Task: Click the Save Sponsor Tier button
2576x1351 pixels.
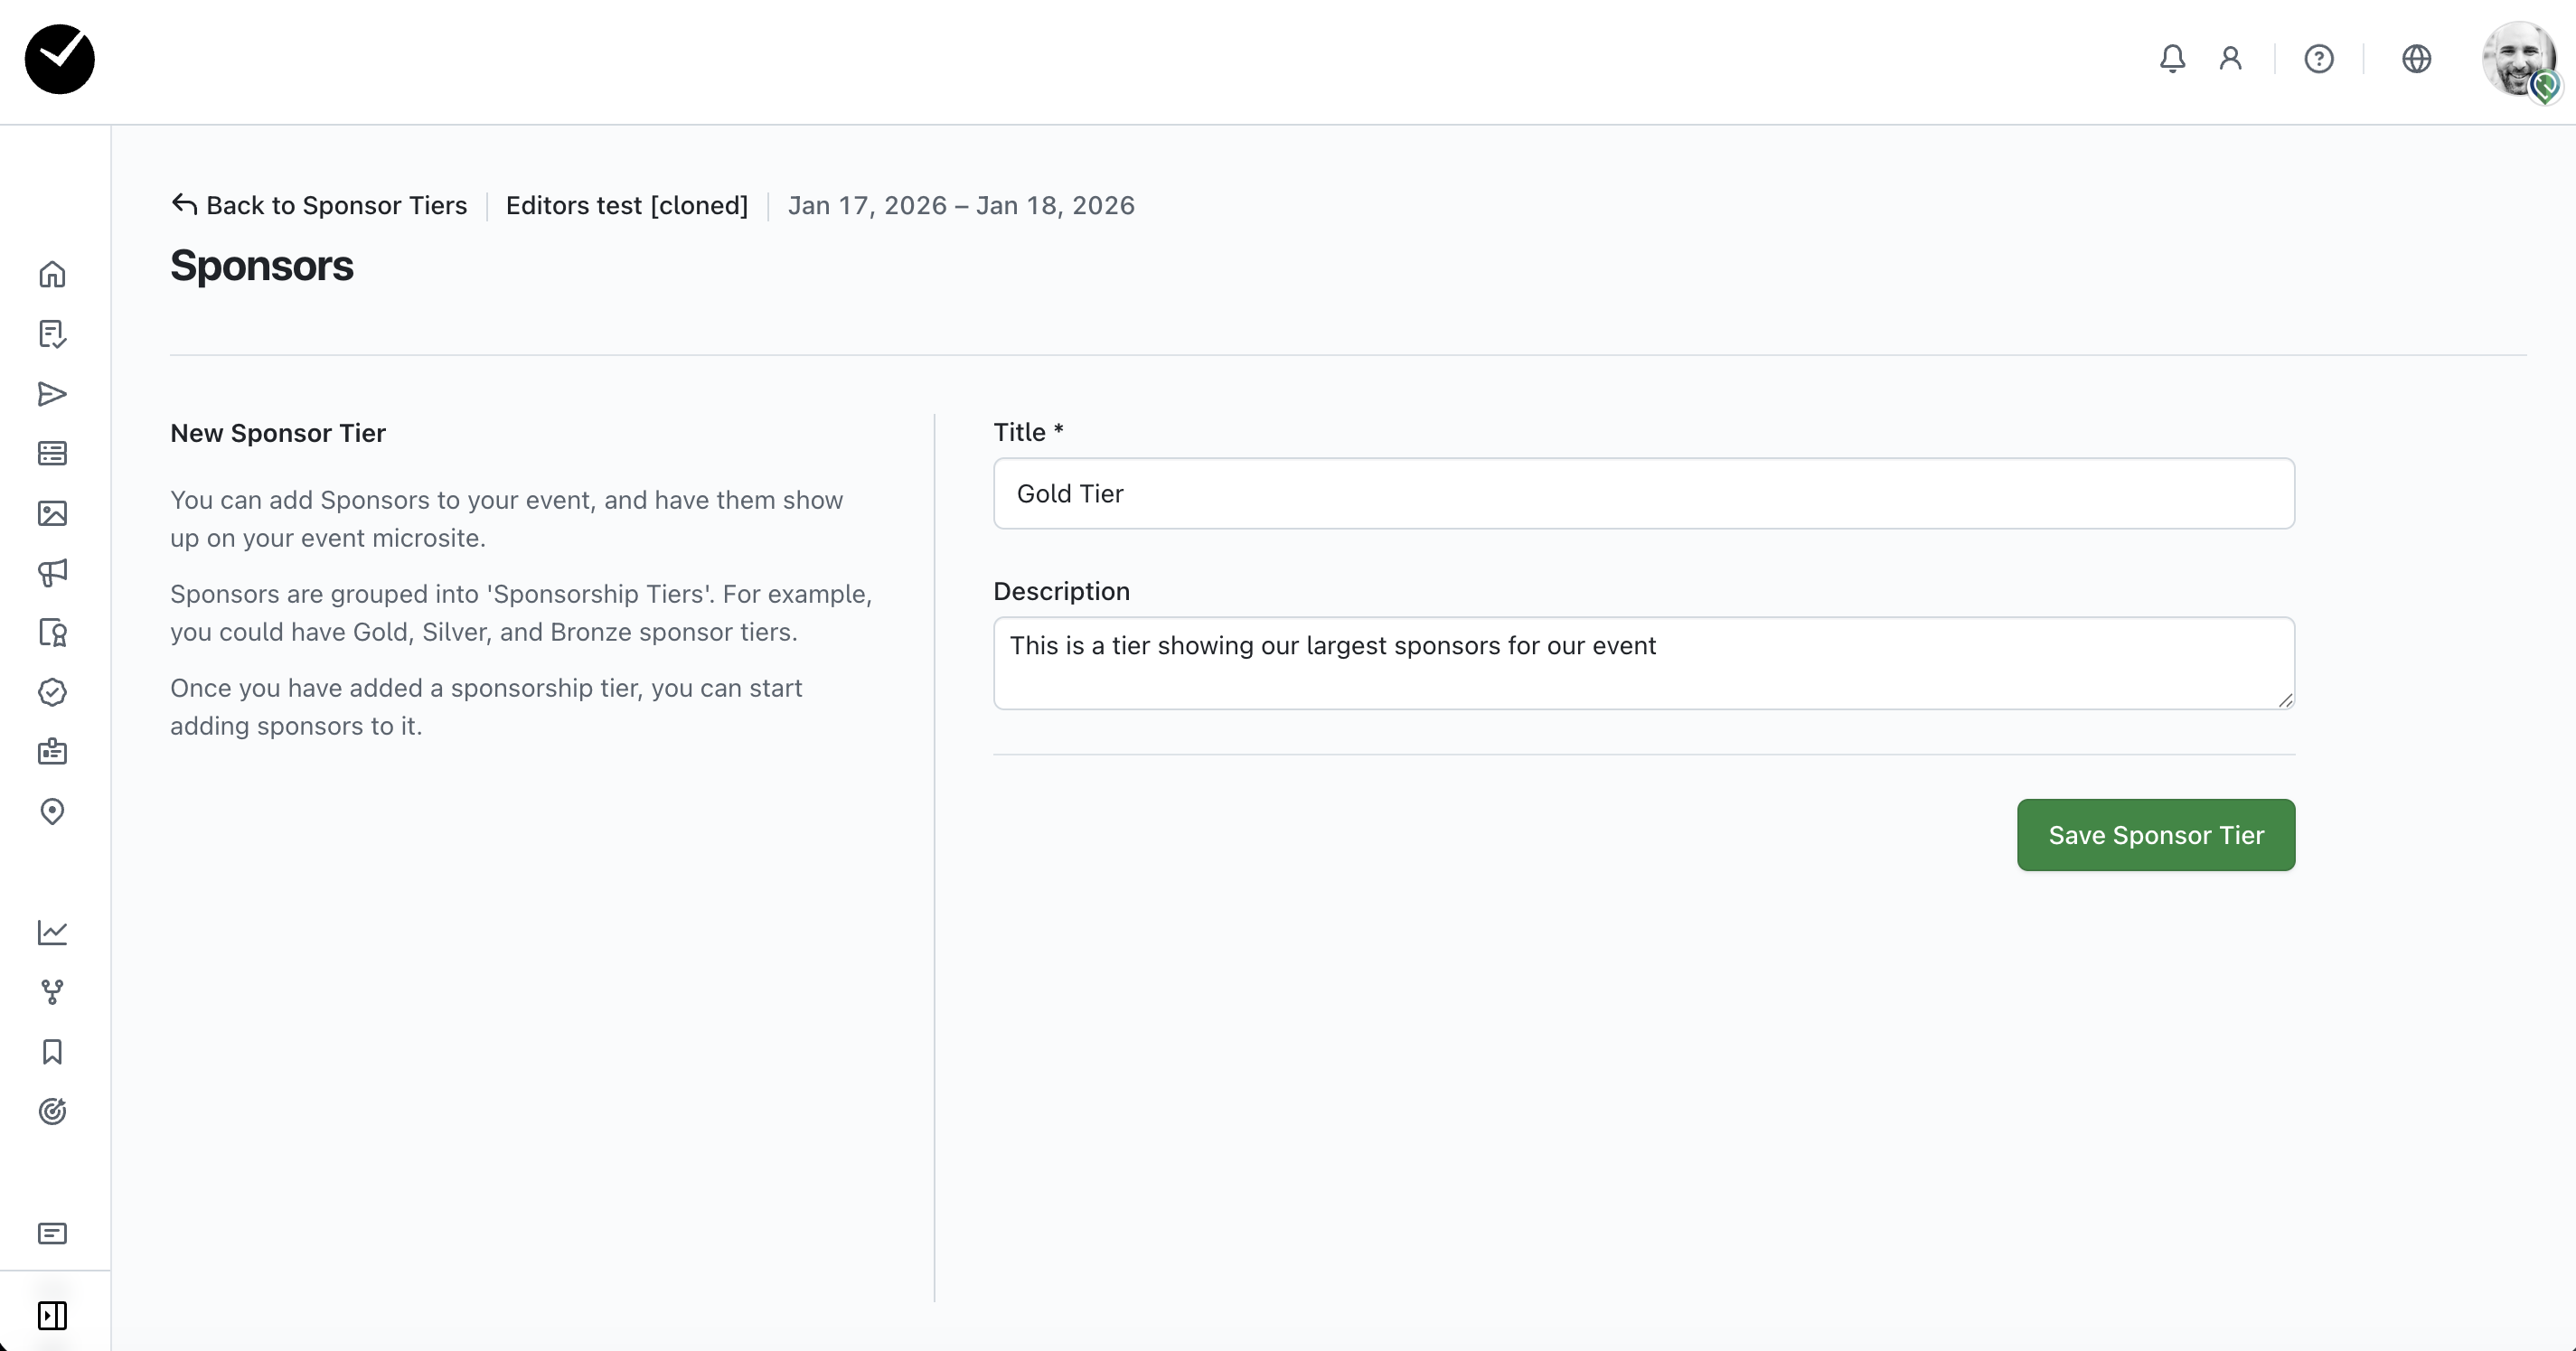Action: click(2155, 835)
